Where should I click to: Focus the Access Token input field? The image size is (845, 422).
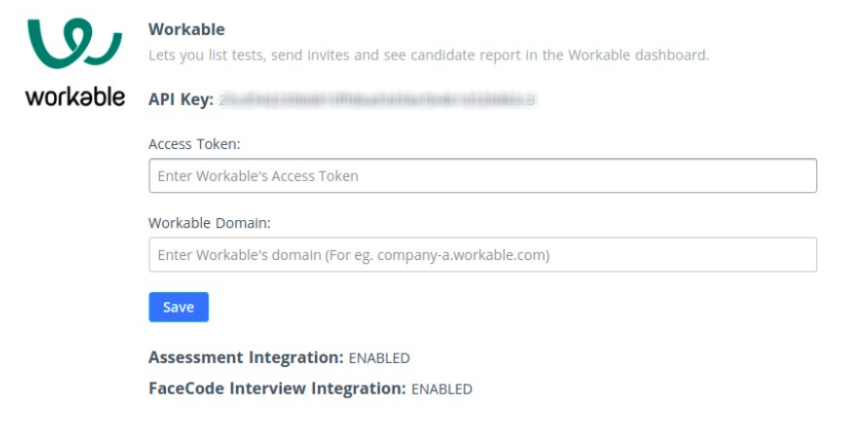pyautogui.click(x=482, y=176)
